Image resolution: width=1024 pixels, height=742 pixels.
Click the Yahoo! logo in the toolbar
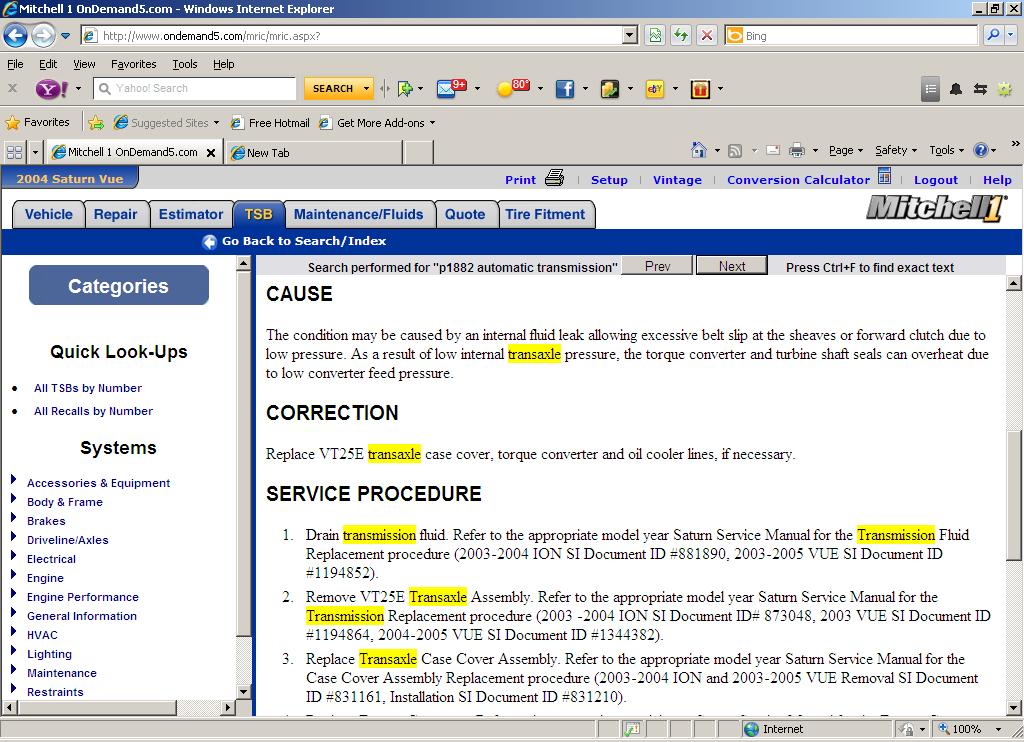[51, 89]
